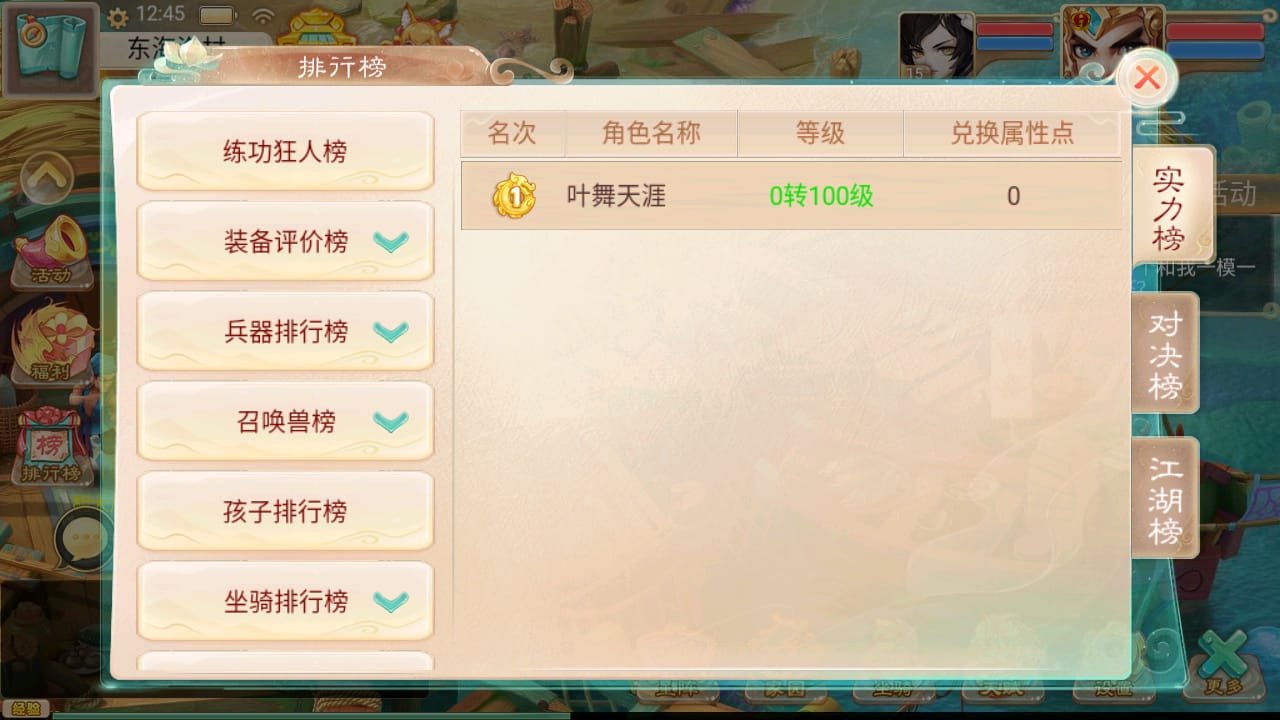Open the 活动 horn icon
The image size is (1280, 720).
[x=52, y=250]
